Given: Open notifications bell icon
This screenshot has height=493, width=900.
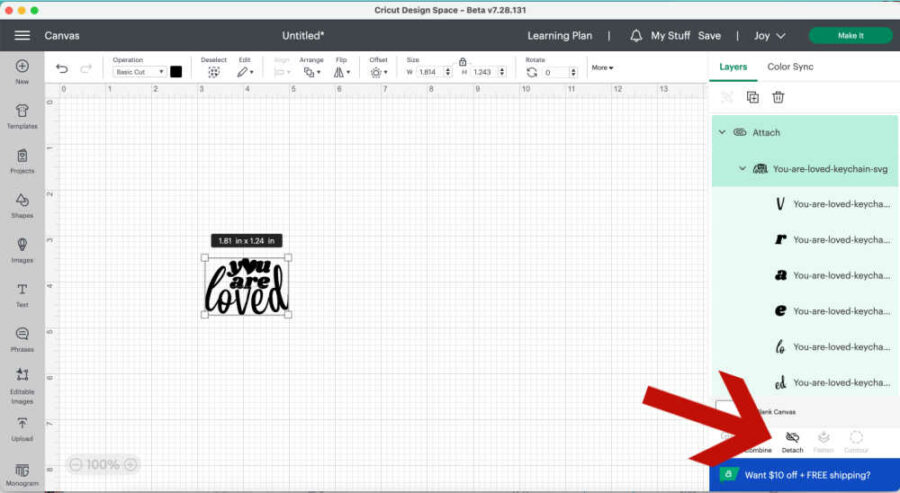Looking at the screenshot, I should point(636,35).
